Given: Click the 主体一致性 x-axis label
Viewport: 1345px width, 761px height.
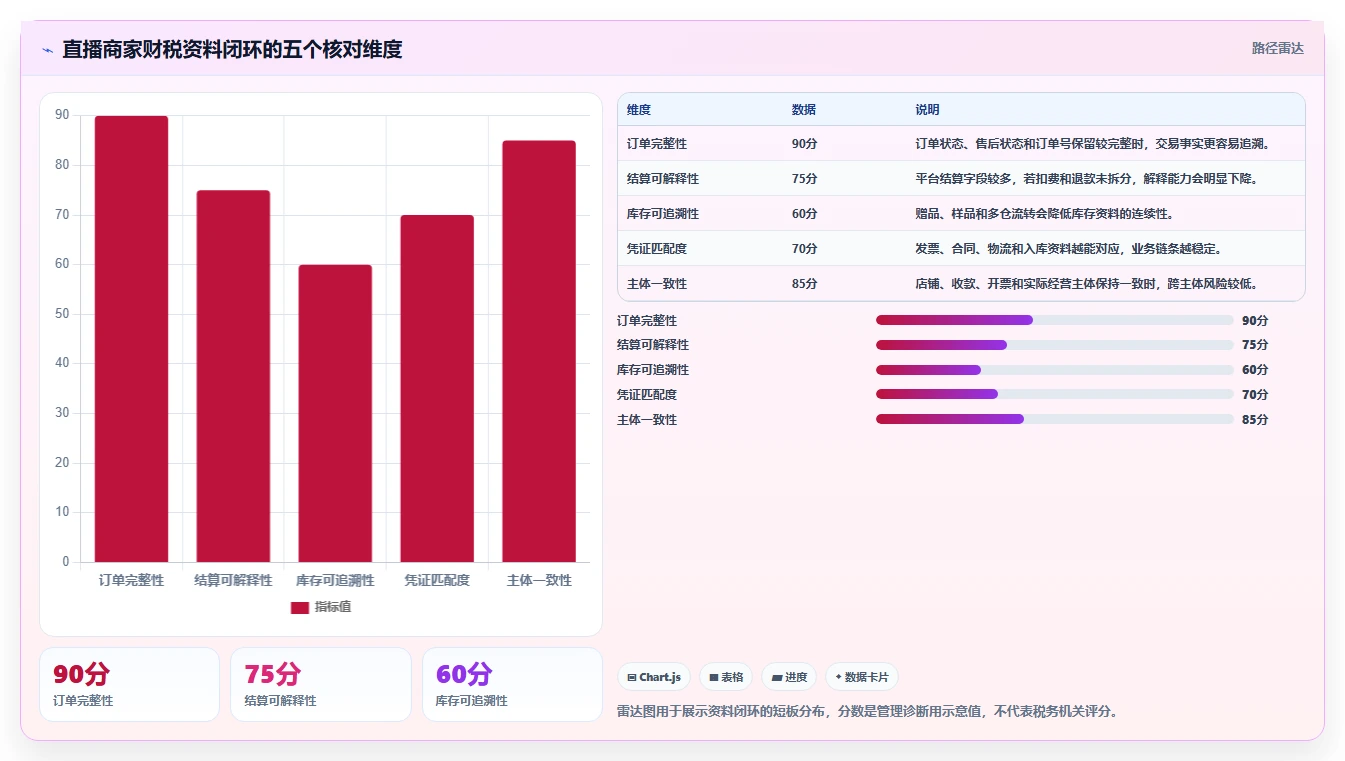Looking at the screenshot, I should [539, 580].
